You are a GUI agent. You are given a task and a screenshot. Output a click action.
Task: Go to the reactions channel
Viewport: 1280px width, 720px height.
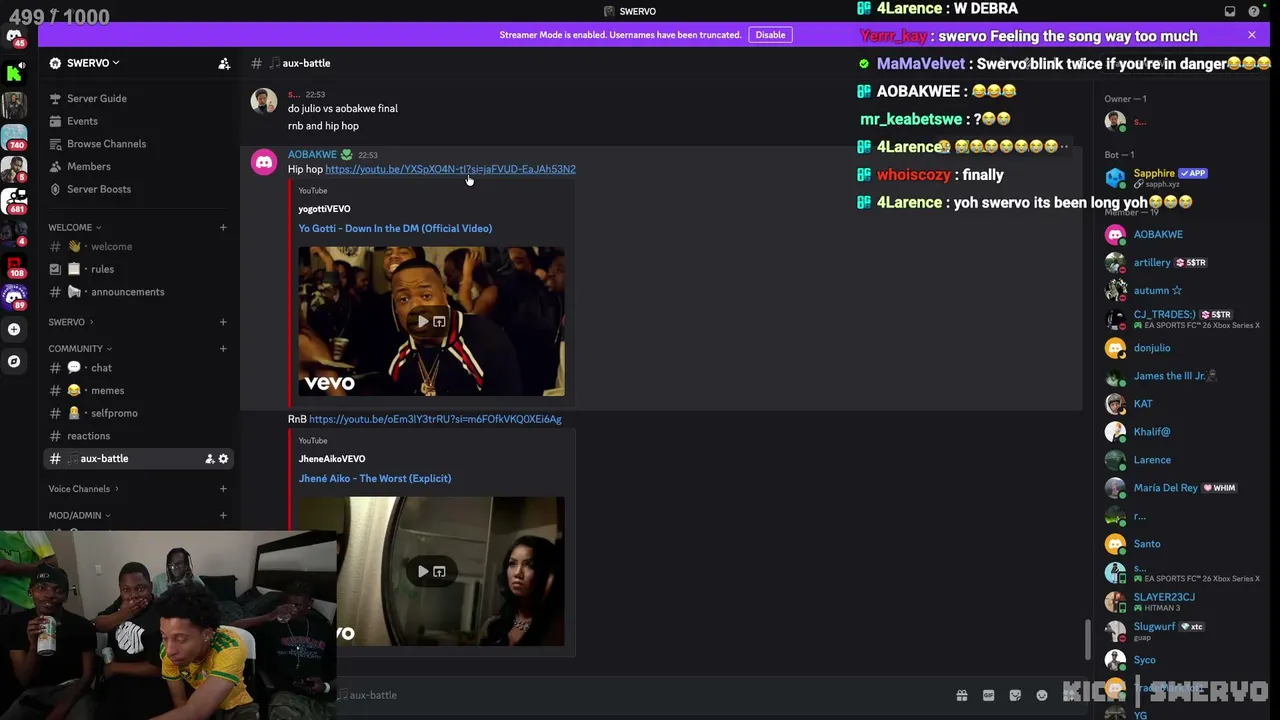[x=139, y=436]
